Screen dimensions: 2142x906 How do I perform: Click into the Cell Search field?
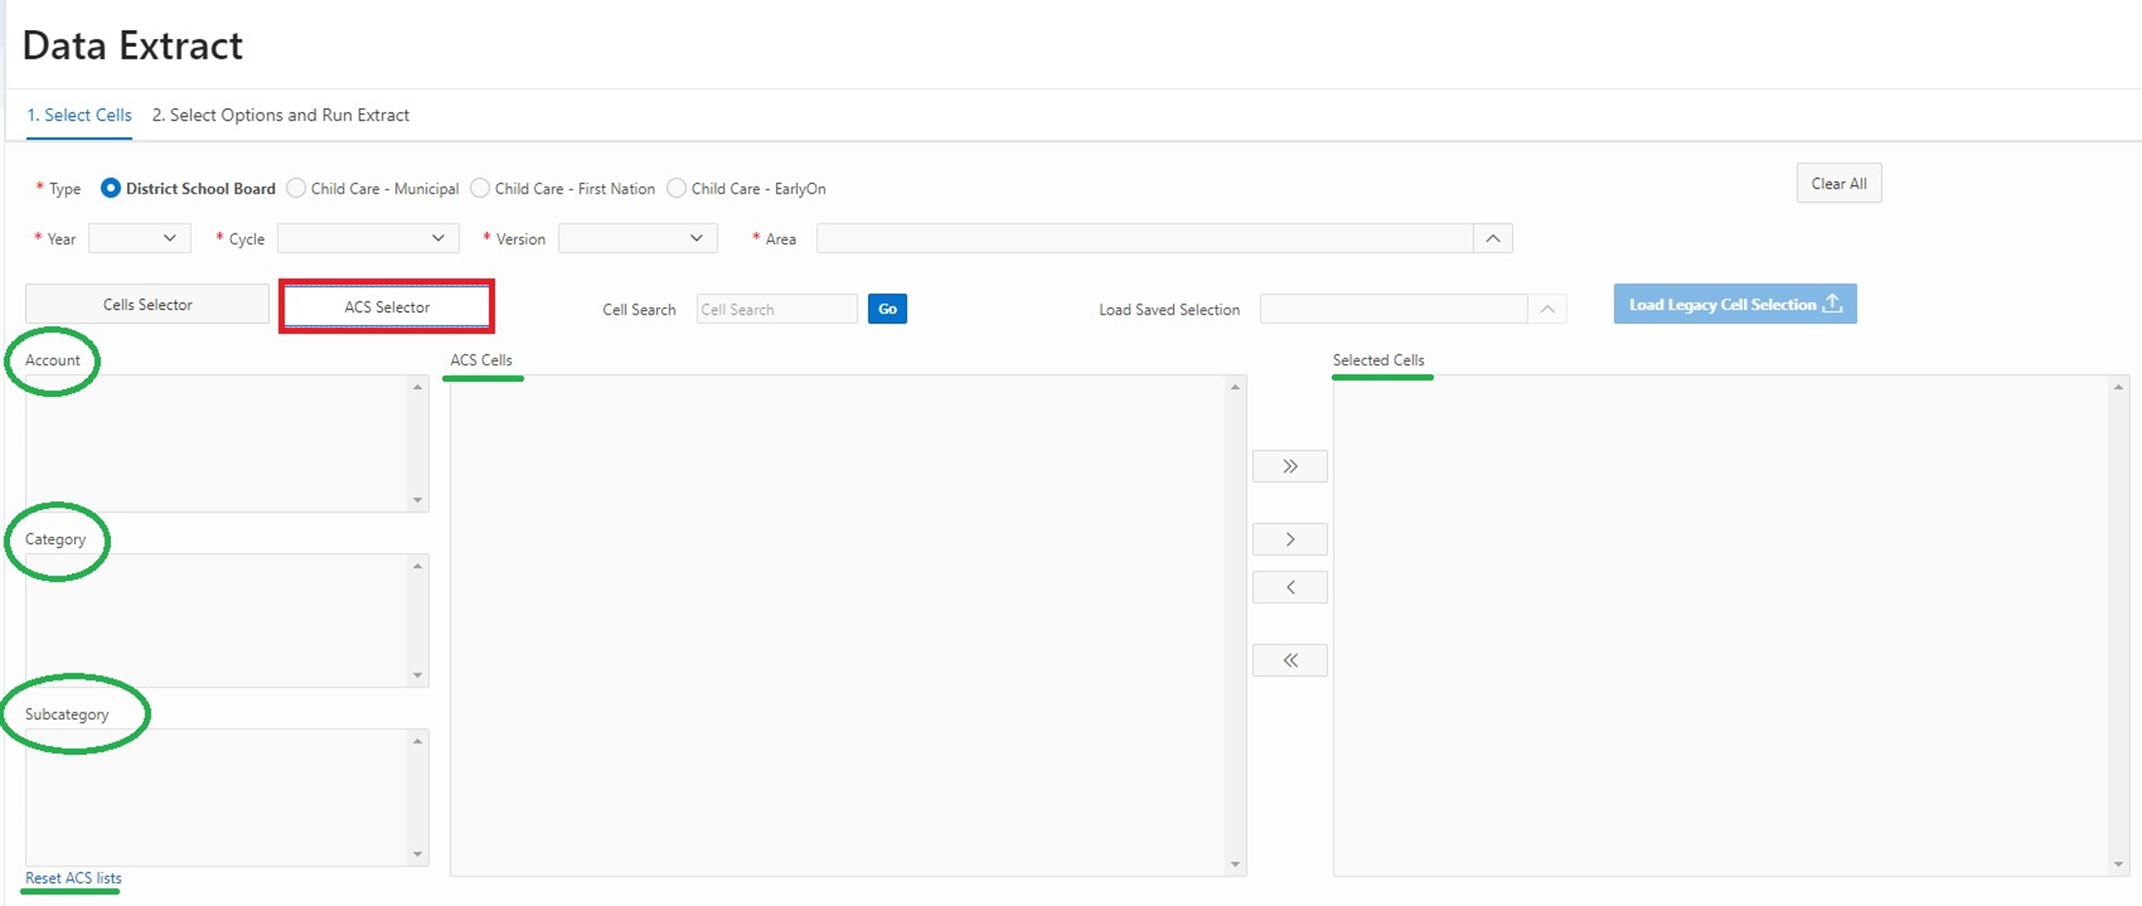(776, 309)
